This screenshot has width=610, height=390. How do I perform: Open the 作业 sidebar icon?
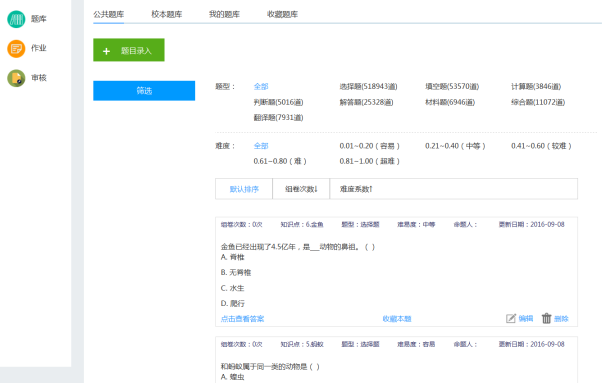pyautogui.click(x=16, y=49)
